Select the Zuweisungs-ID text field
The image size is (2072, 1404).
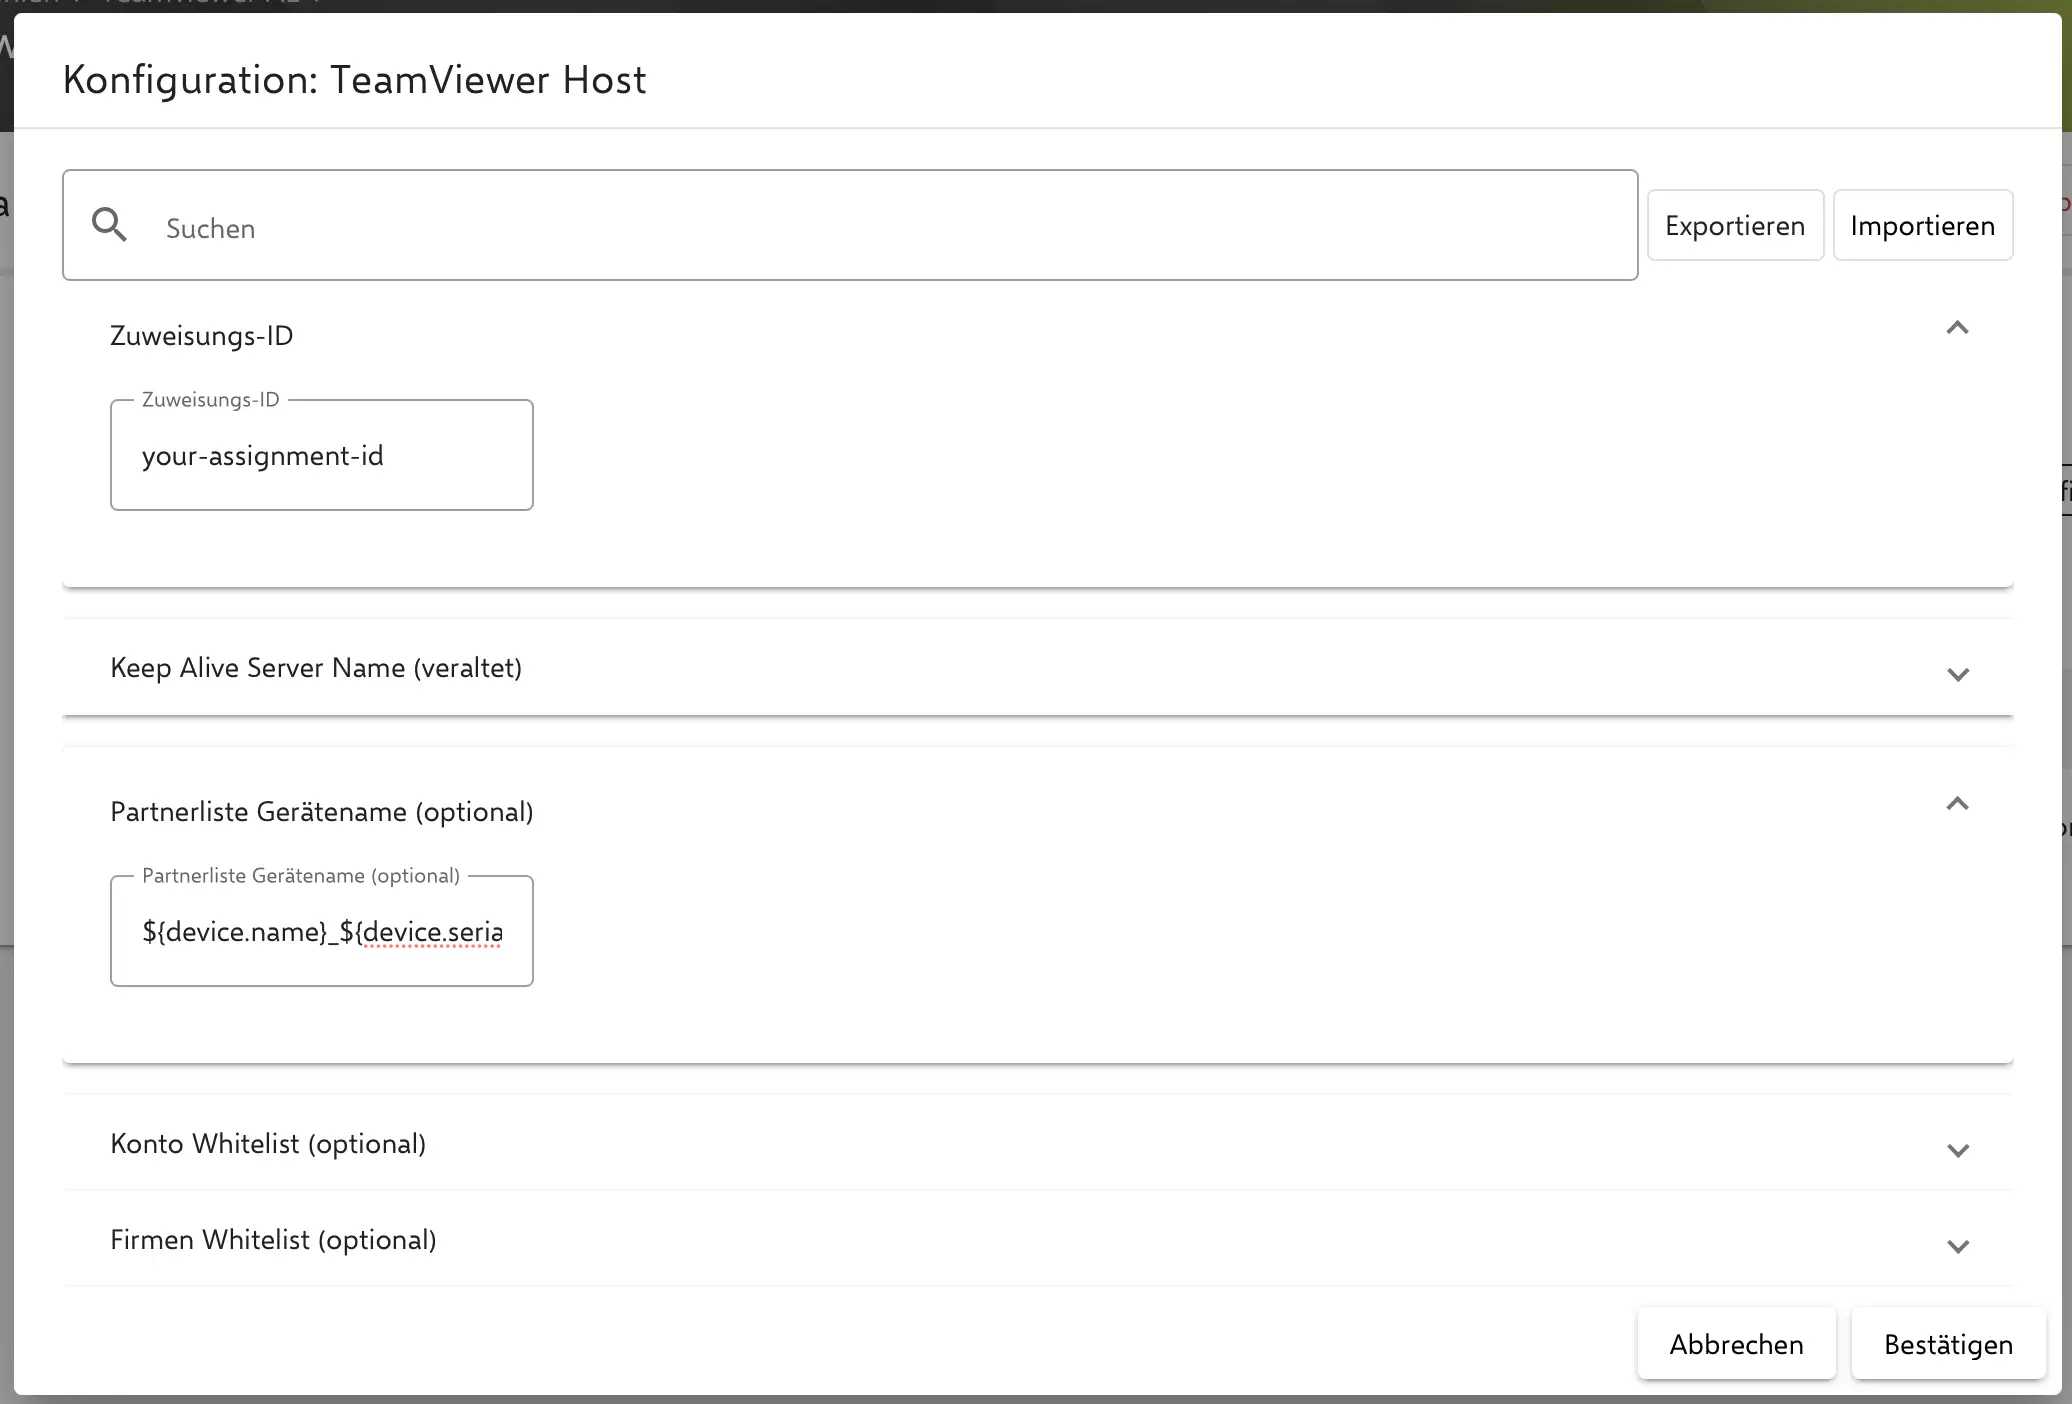pos(320,455)
